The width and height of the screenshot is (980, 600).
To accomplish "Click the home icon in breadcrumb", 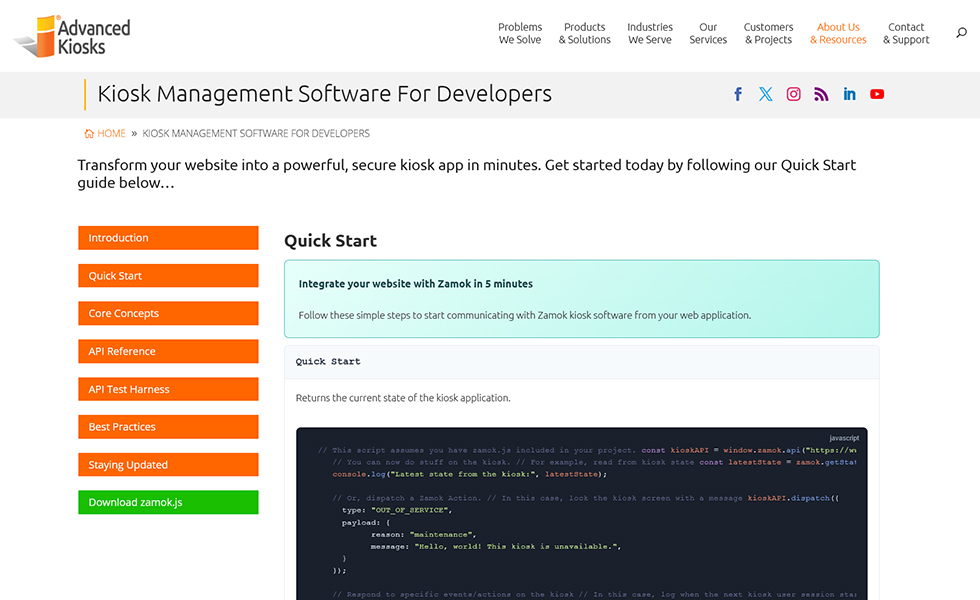I will pyautogui.click(x=89, y=133).
